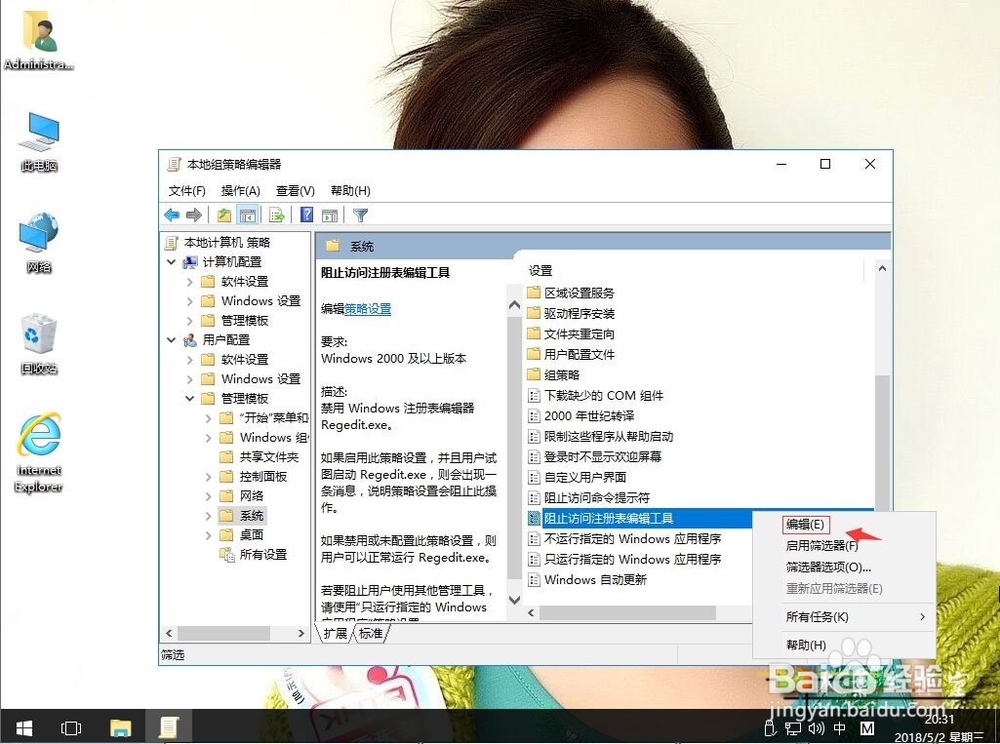Expand 所有任务(K) submenu arrow

pyautogui.click(x=922, y=616)
